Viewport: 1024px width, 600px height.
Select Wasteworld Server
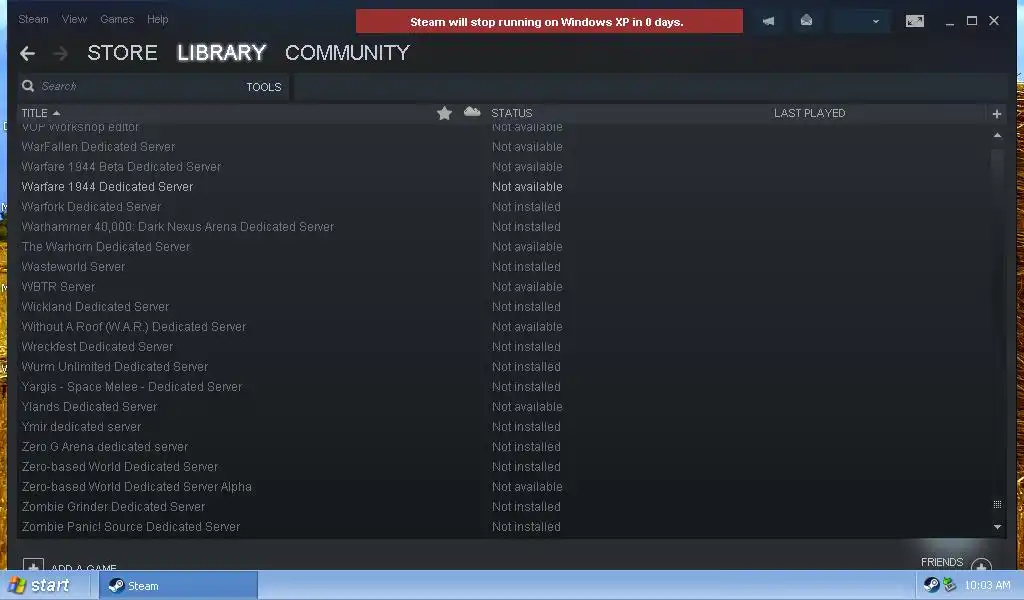73,267
